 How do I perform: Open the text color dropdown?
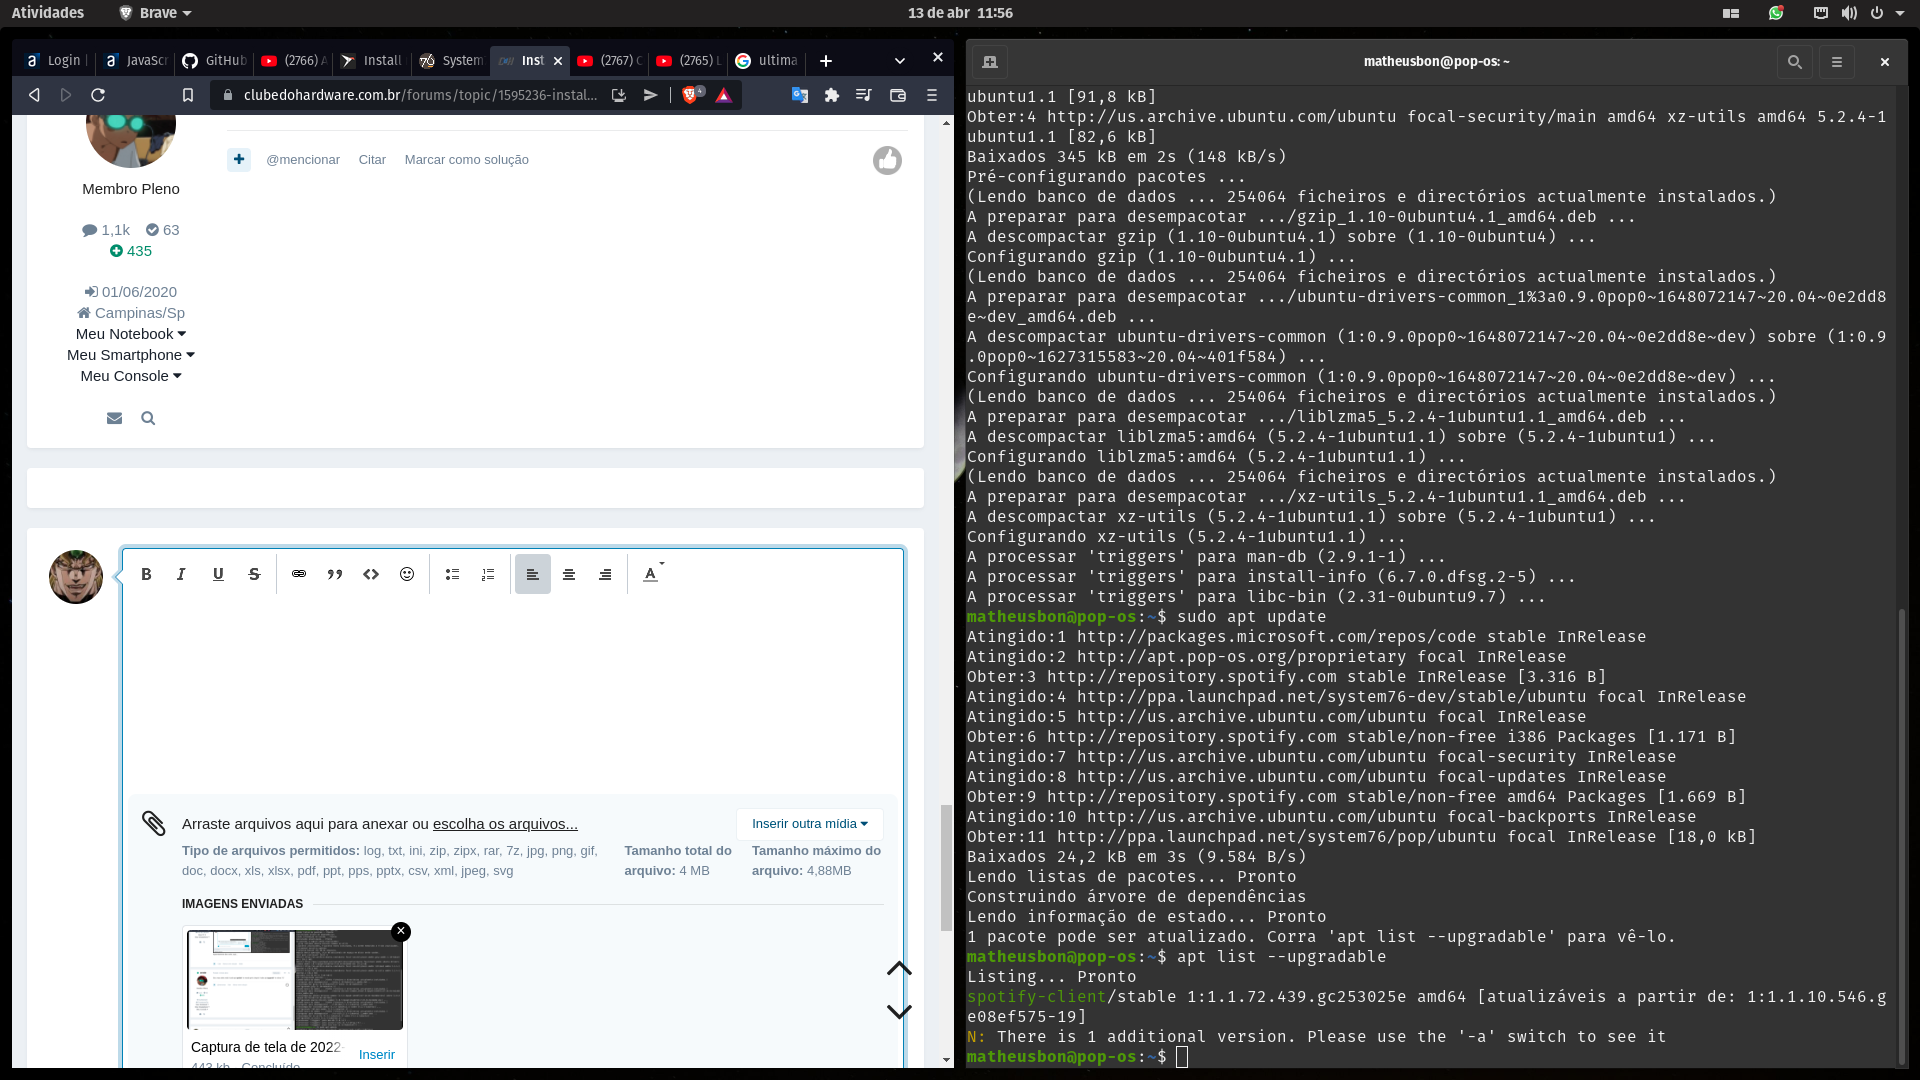click(652, 574)
